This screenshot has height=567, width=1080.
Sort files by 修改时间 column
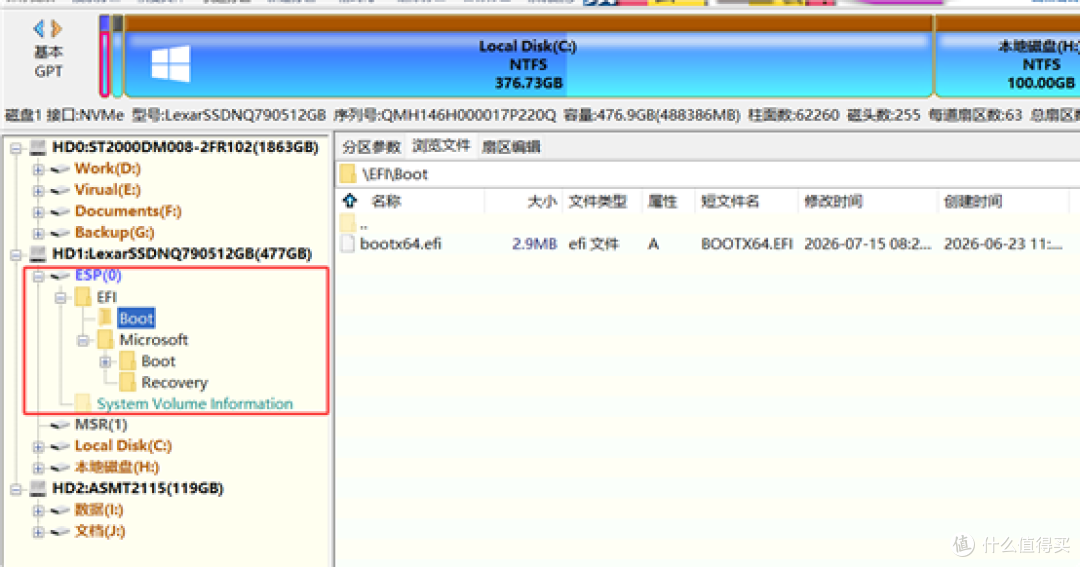(833, 202)
